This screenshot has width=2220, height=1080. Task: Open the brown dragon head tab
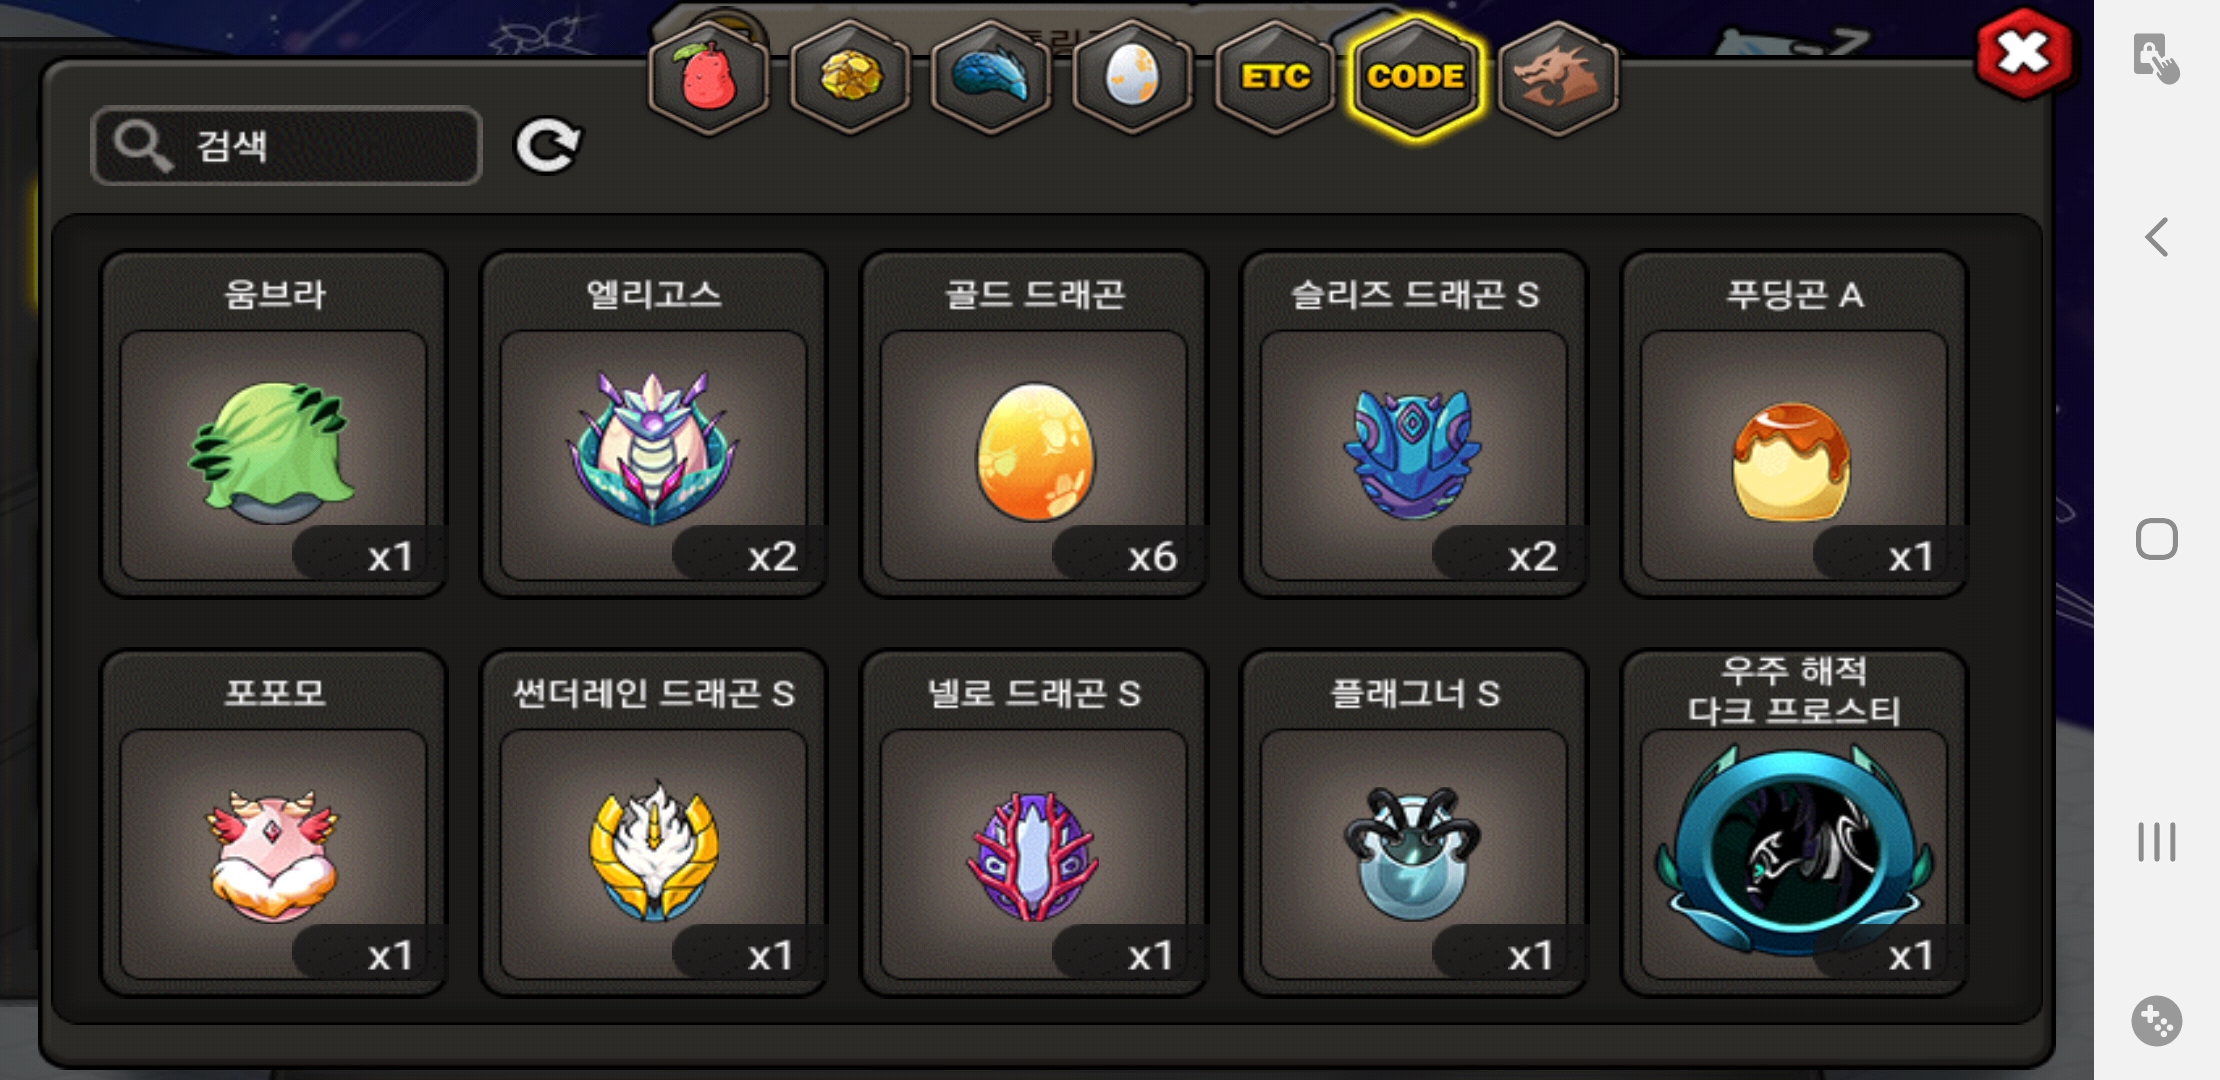tap(1558, 78)
